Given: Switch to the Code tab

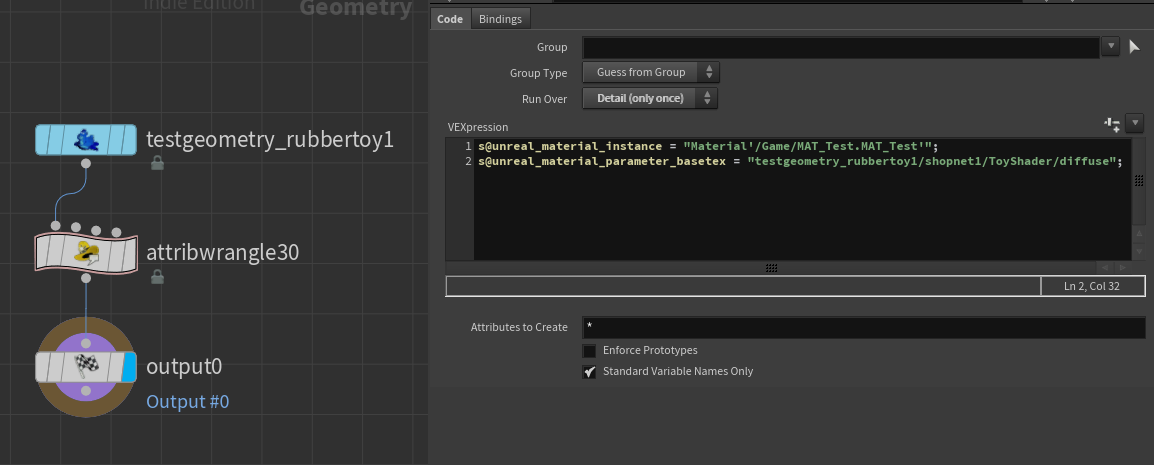Looking at the screenshot, I should 450,19.
